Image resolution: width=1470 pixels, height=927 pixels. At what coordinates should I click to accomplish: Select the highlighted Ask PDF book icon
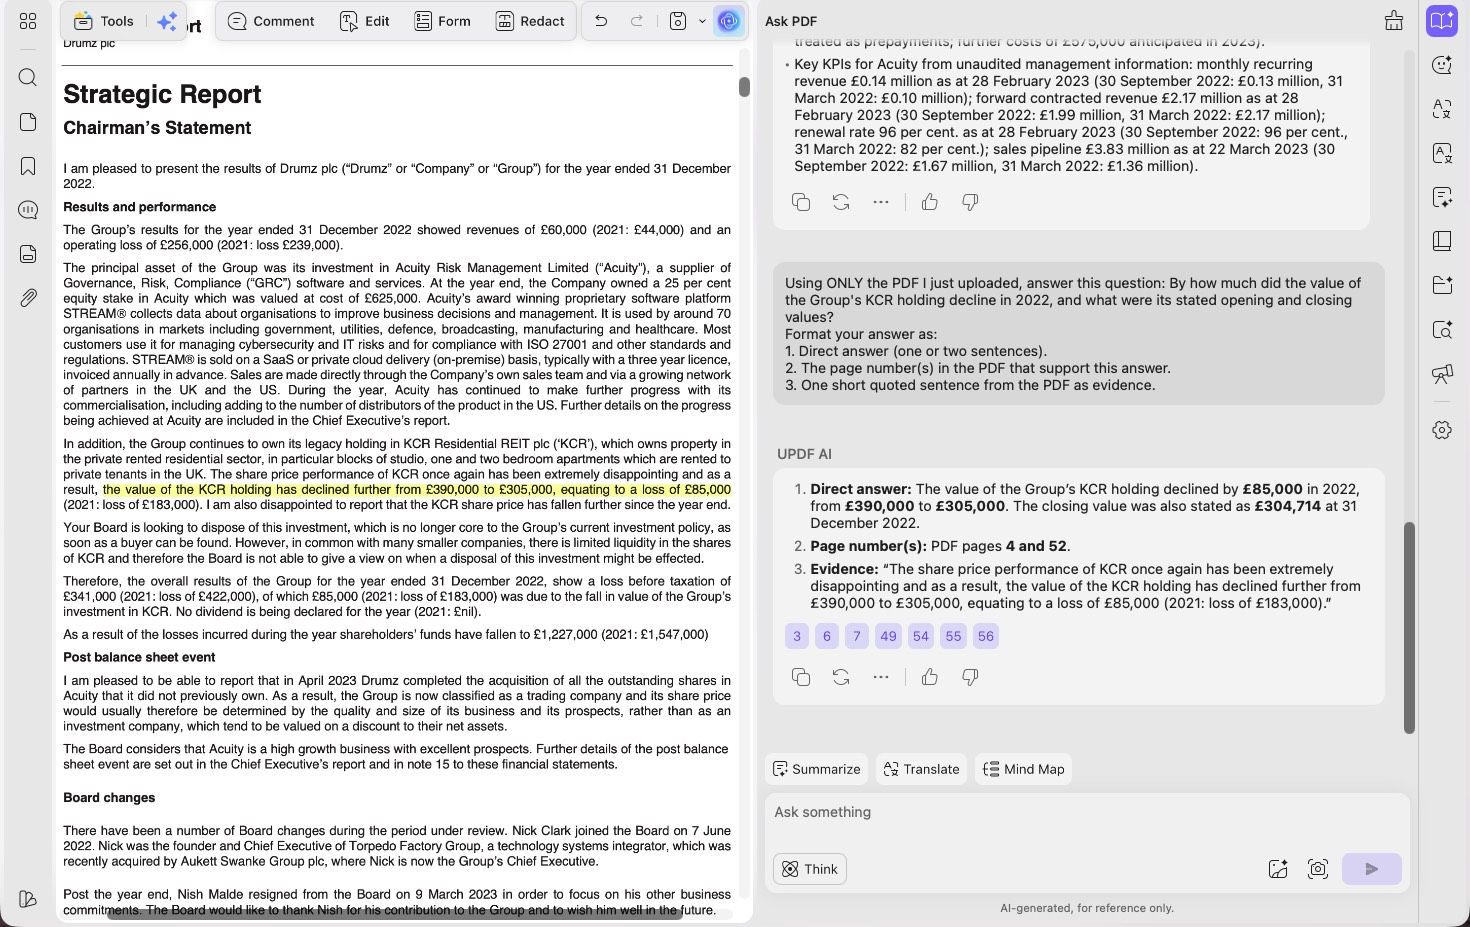(x=1442, y=21)
